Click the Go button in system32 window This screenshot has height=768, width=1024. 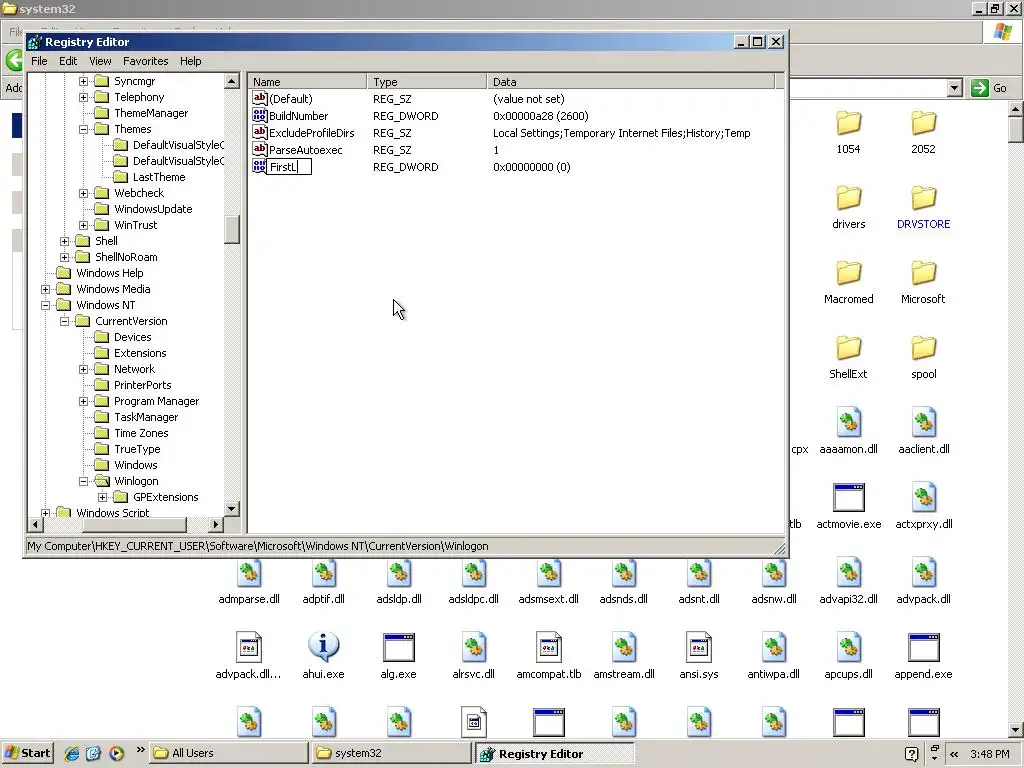(x=989, y=88)
